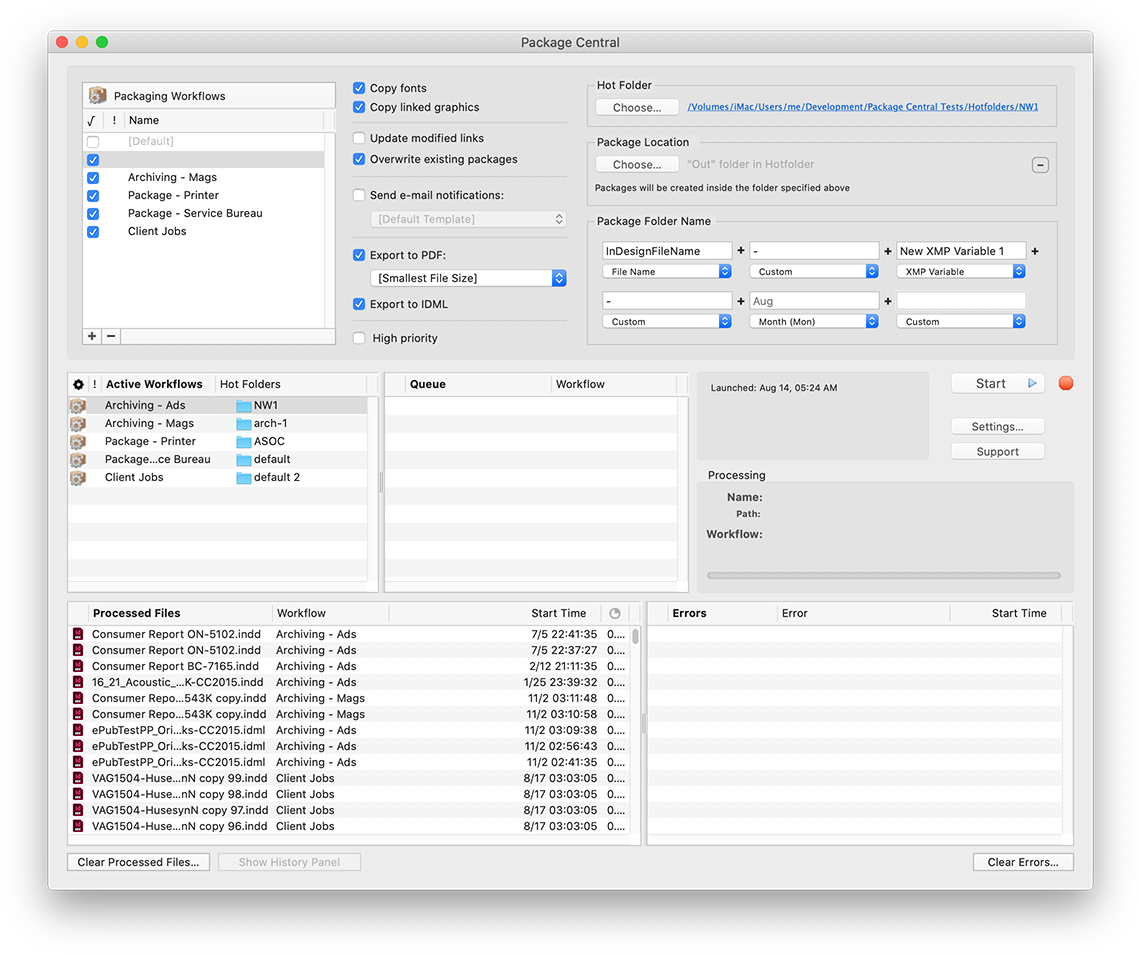
Task: Open the Smallest File Size PDF preset dropdown
Action: pyautogui.click(x=467, y=278)
